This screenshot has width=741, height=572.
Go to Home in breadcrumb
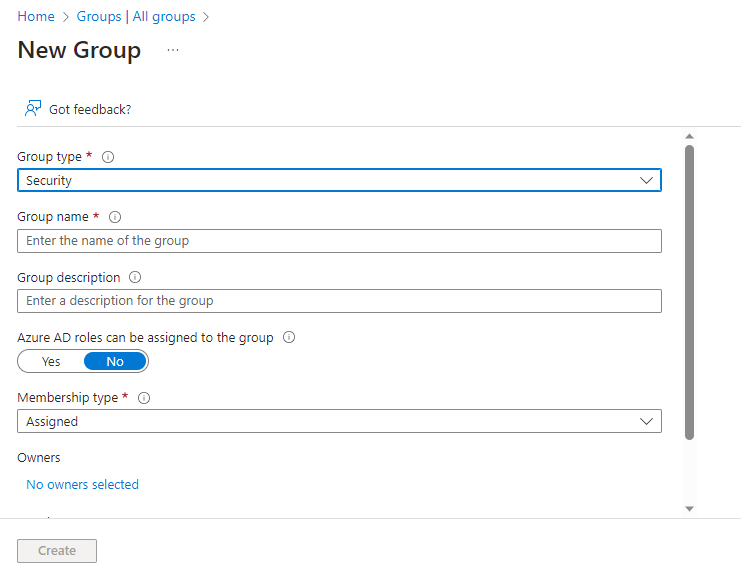(x=36, y=17)
